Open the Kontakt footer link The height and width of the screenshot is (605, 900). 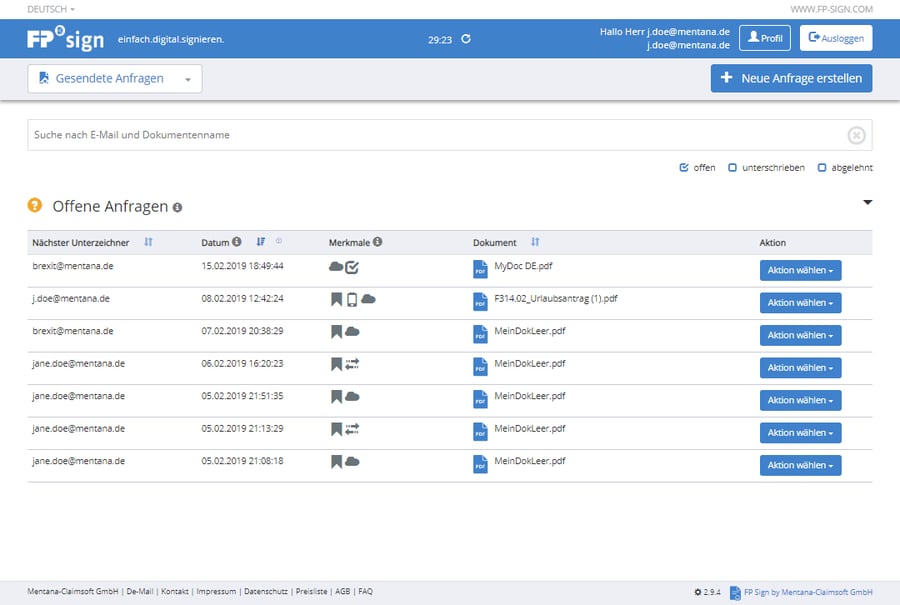coord(175,592)
